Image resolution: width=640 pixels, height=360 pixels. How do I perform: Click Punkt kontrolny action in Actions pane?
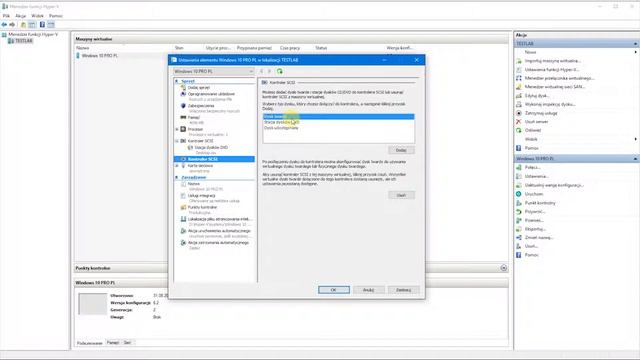(540, 203)
